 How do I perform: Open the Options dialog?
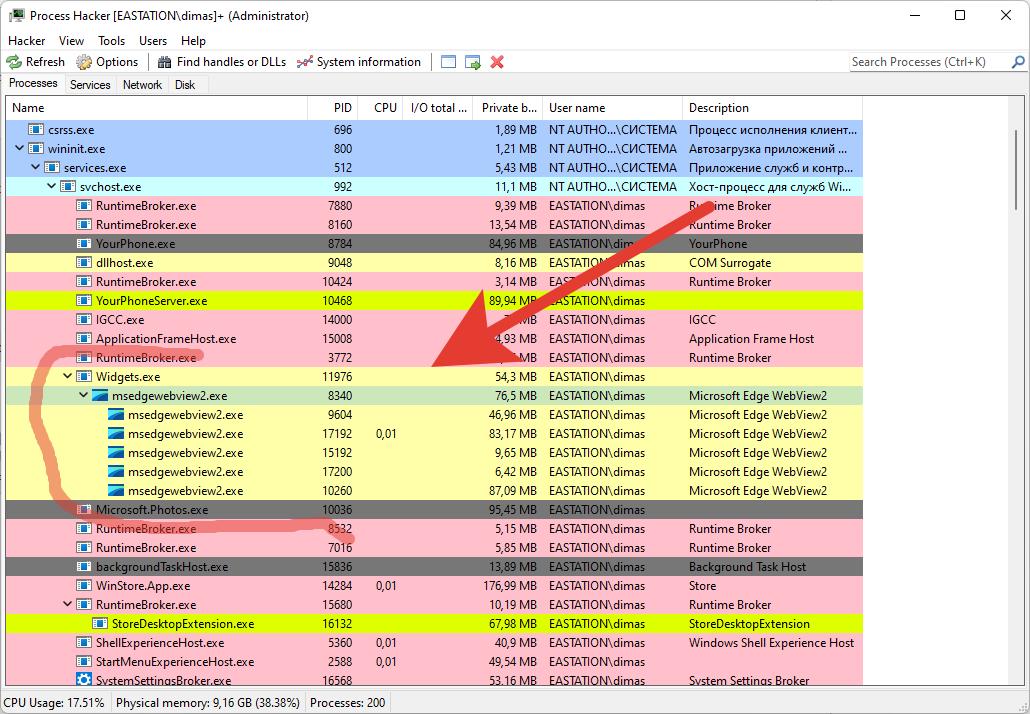[107, 62]
